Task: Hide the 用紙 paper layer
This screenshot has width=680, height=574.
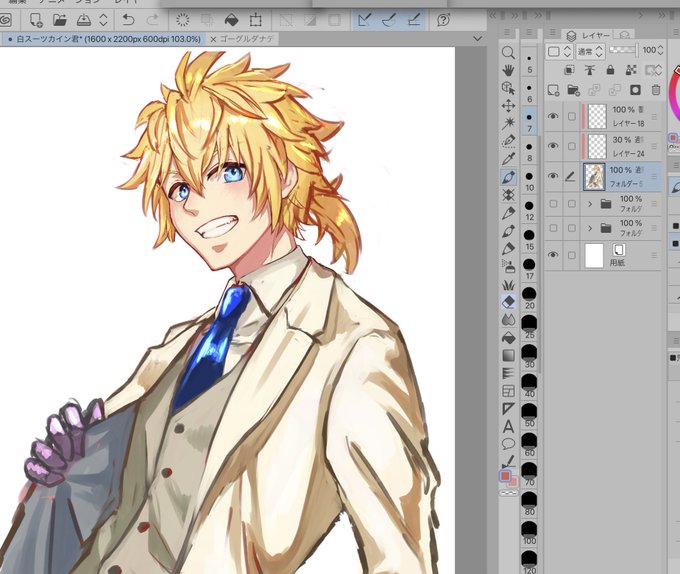Action: pyautogui.click(x=553, y=255)
